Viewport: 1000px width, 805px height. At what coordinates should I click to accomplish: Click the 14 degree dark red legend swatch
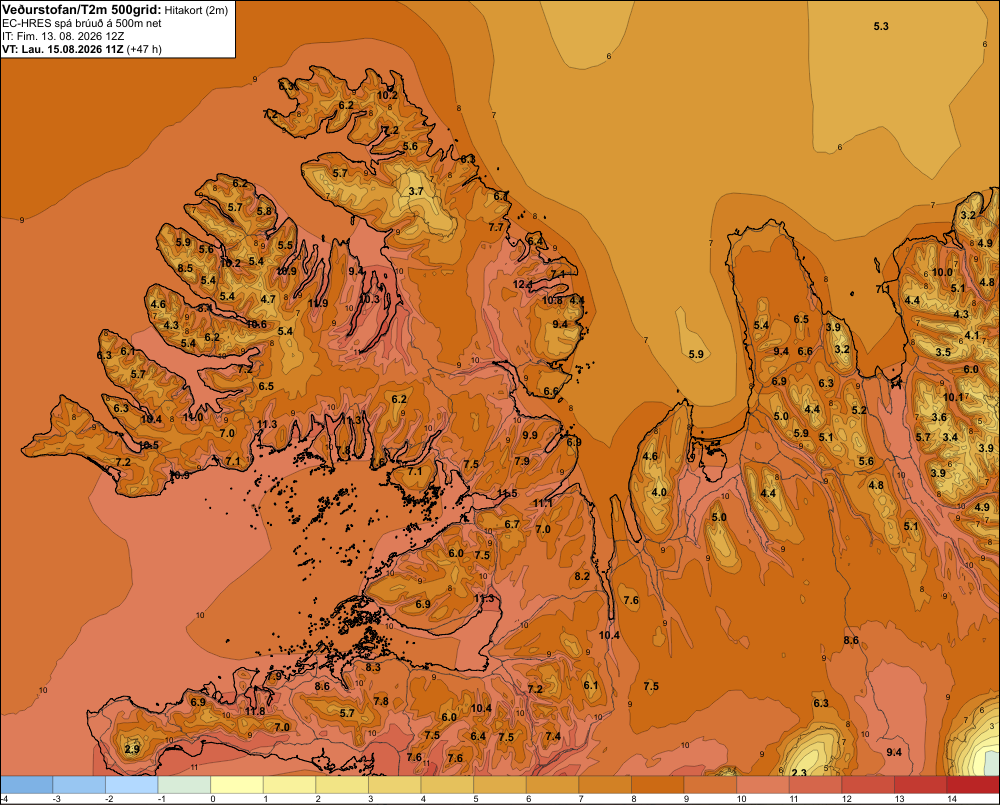(973, 785)
